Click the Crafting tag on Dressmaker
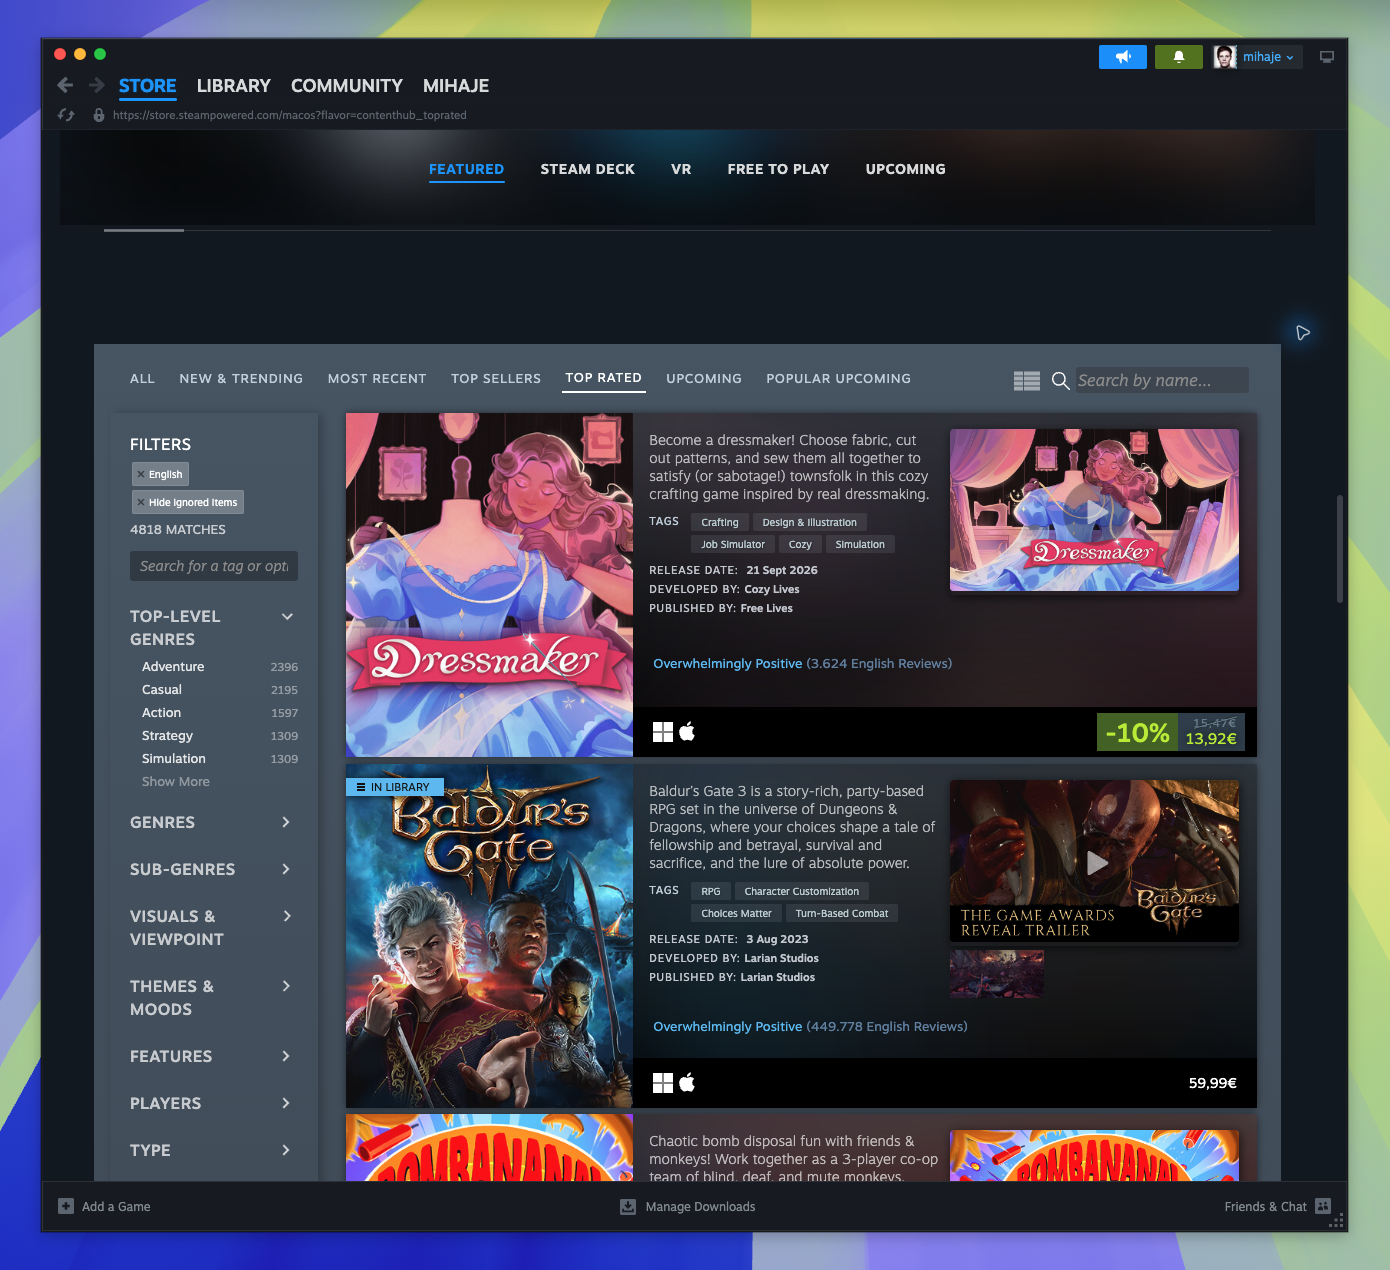This screenshot has width=1390, height=1270. click(x=720, y=522)
